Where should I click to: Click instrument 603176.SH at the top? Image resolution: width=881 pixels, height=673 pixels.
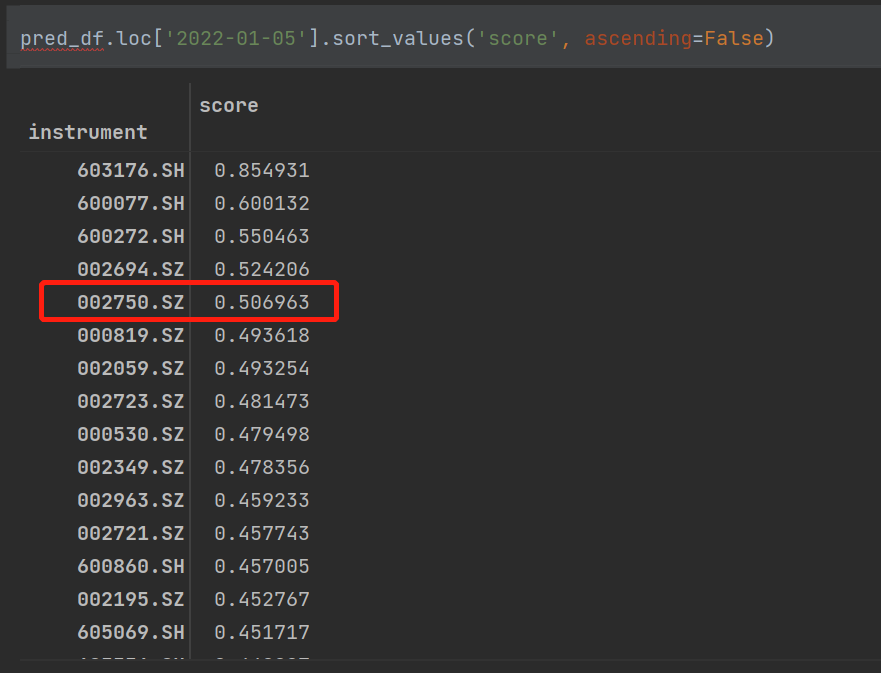131,170
